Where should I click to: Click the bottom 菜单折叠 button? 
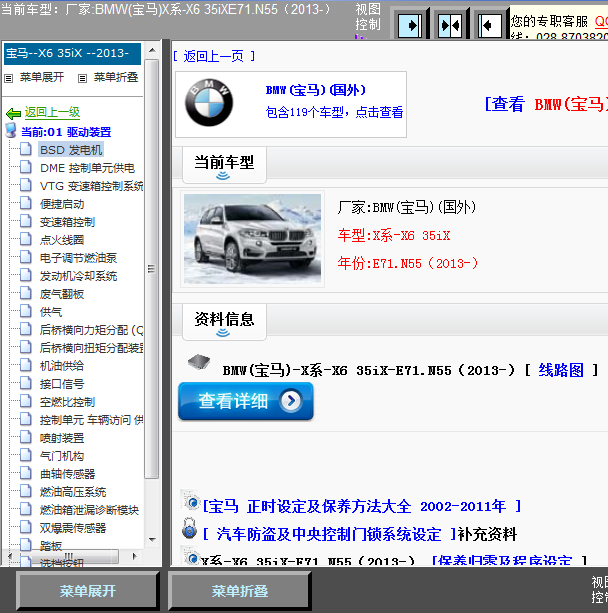pos(240,591)
